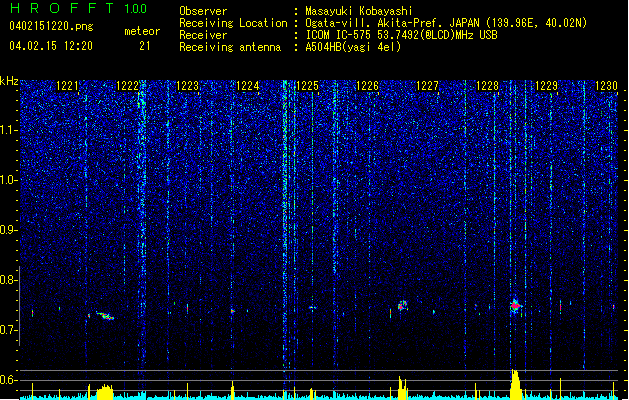The width and height of the screenshot is (629, 400).
Task: Click the yellow intensity peak below the 1226 echo
Action: click(402, 387)
